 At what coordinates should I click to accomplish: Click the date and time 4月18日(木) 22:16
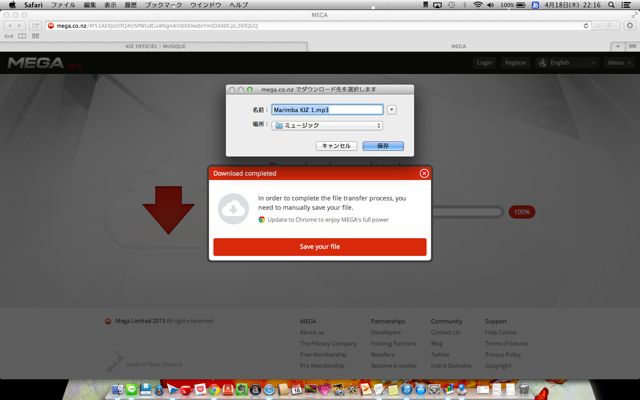(x=572, y=5)
